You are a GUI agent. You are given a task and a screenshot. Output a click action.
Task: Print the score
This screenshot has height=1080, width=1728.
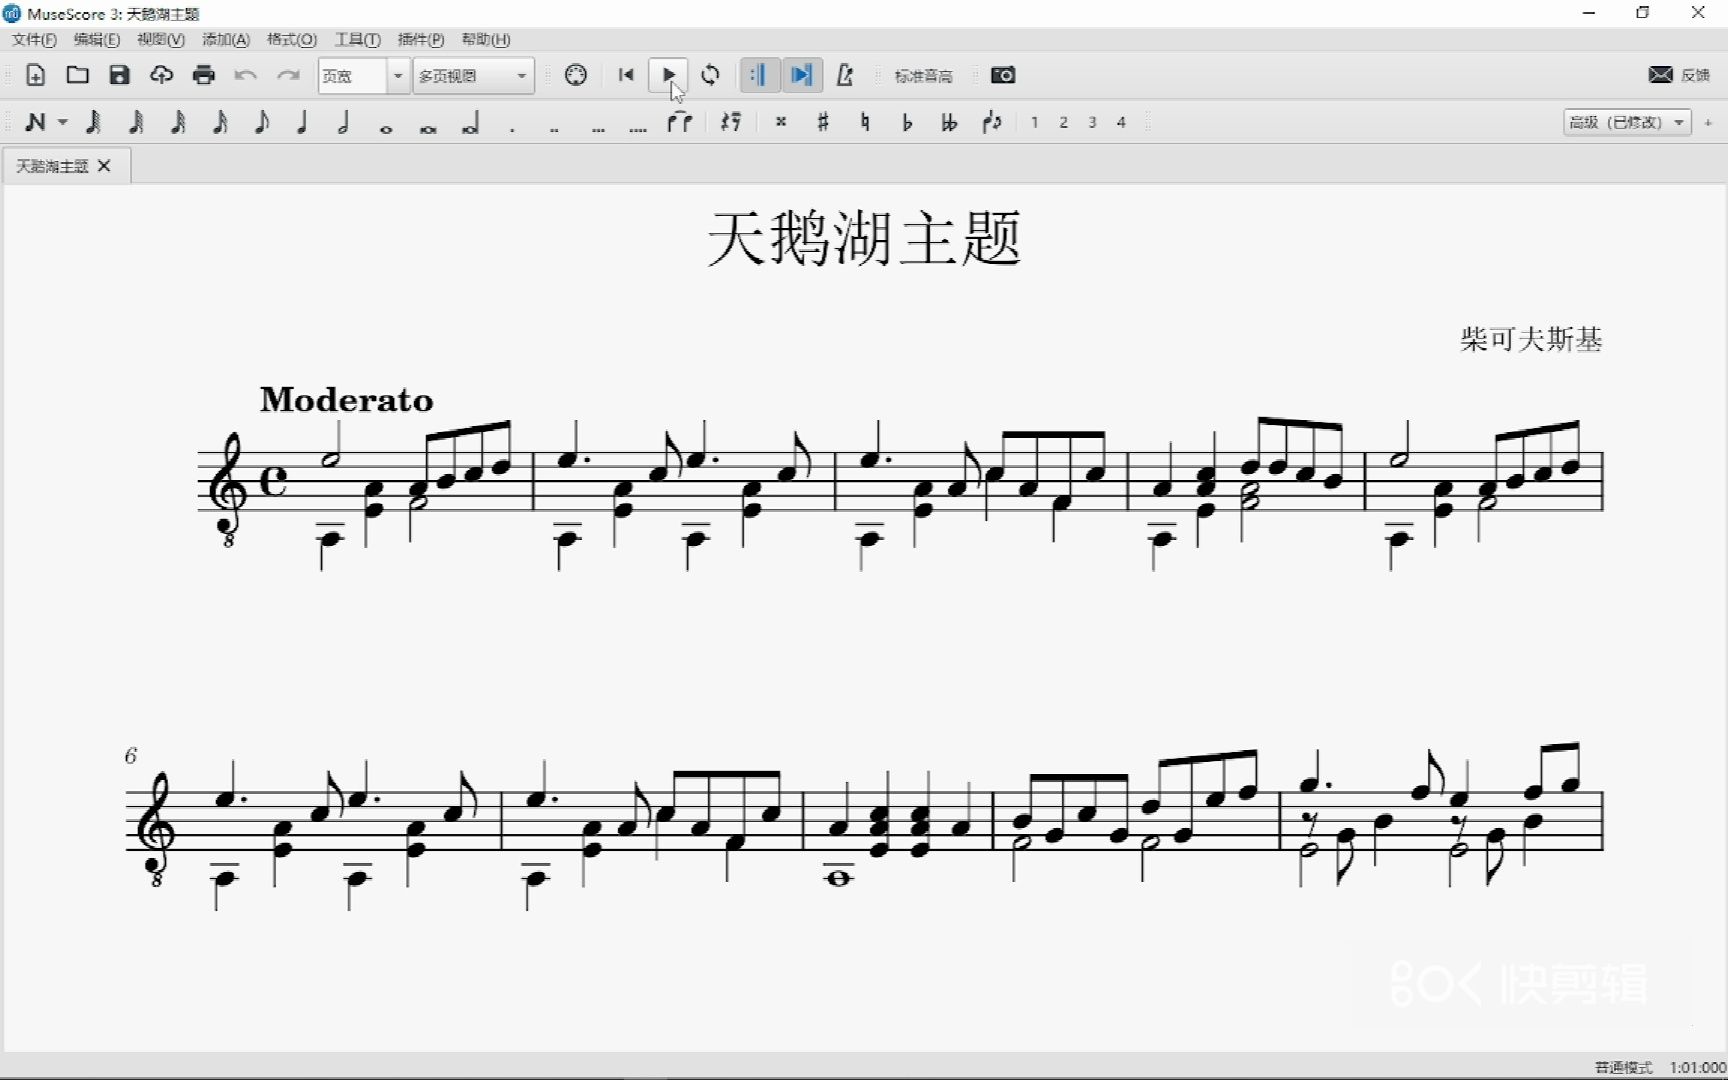(204, 75)
